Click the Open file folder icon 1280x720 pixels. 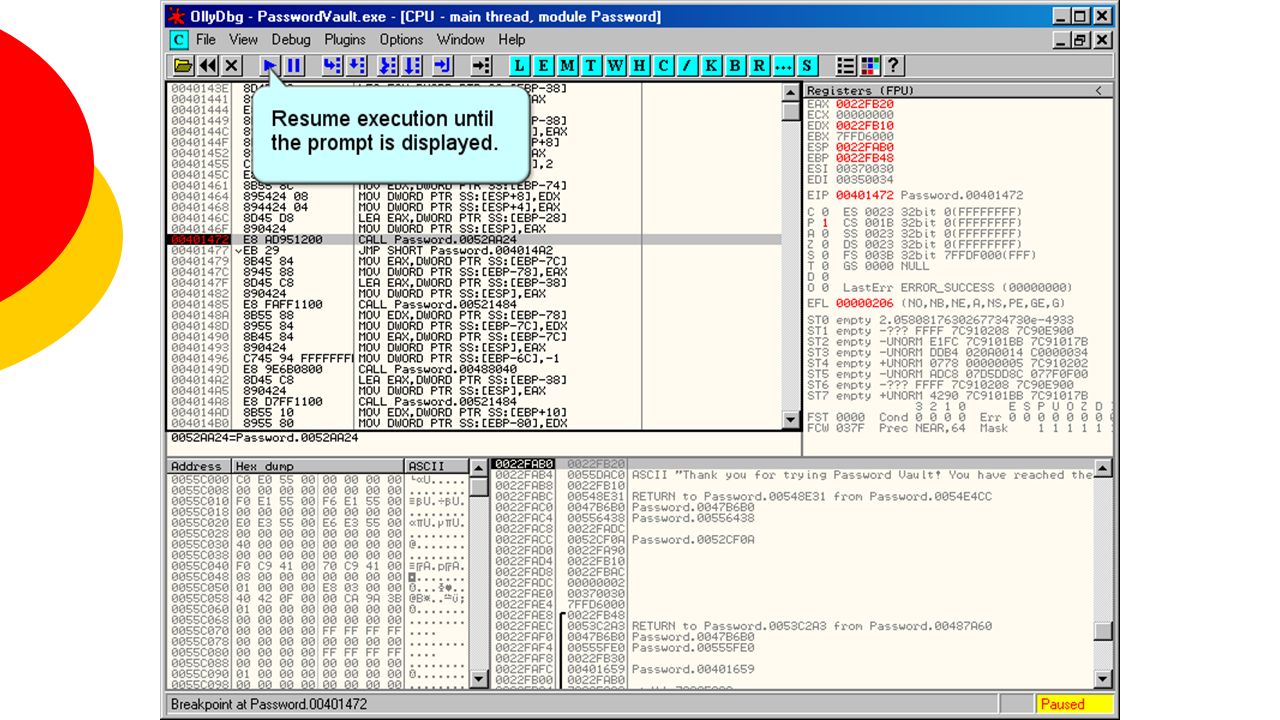183,66
